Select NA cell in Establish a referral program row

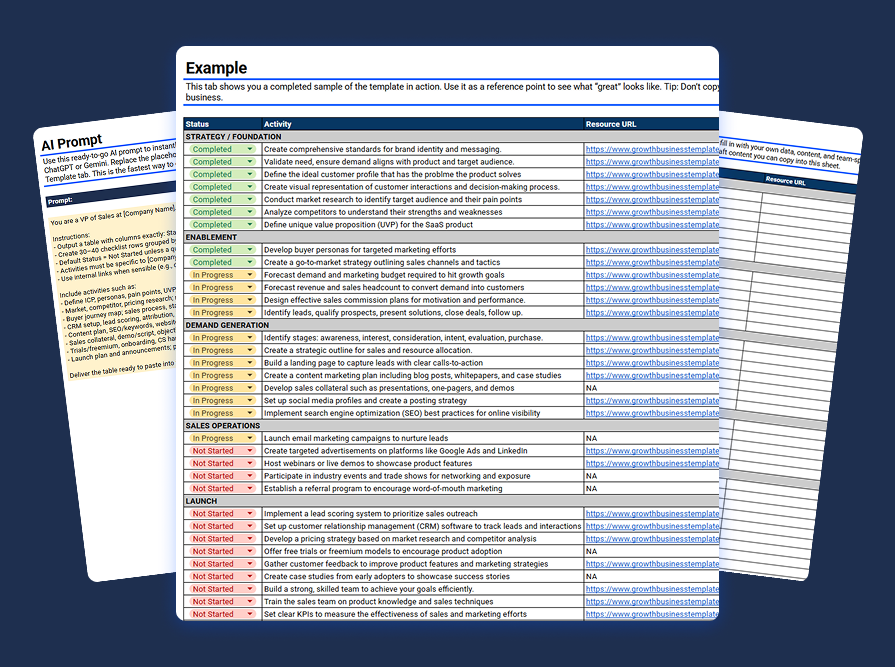click(651, 488)
